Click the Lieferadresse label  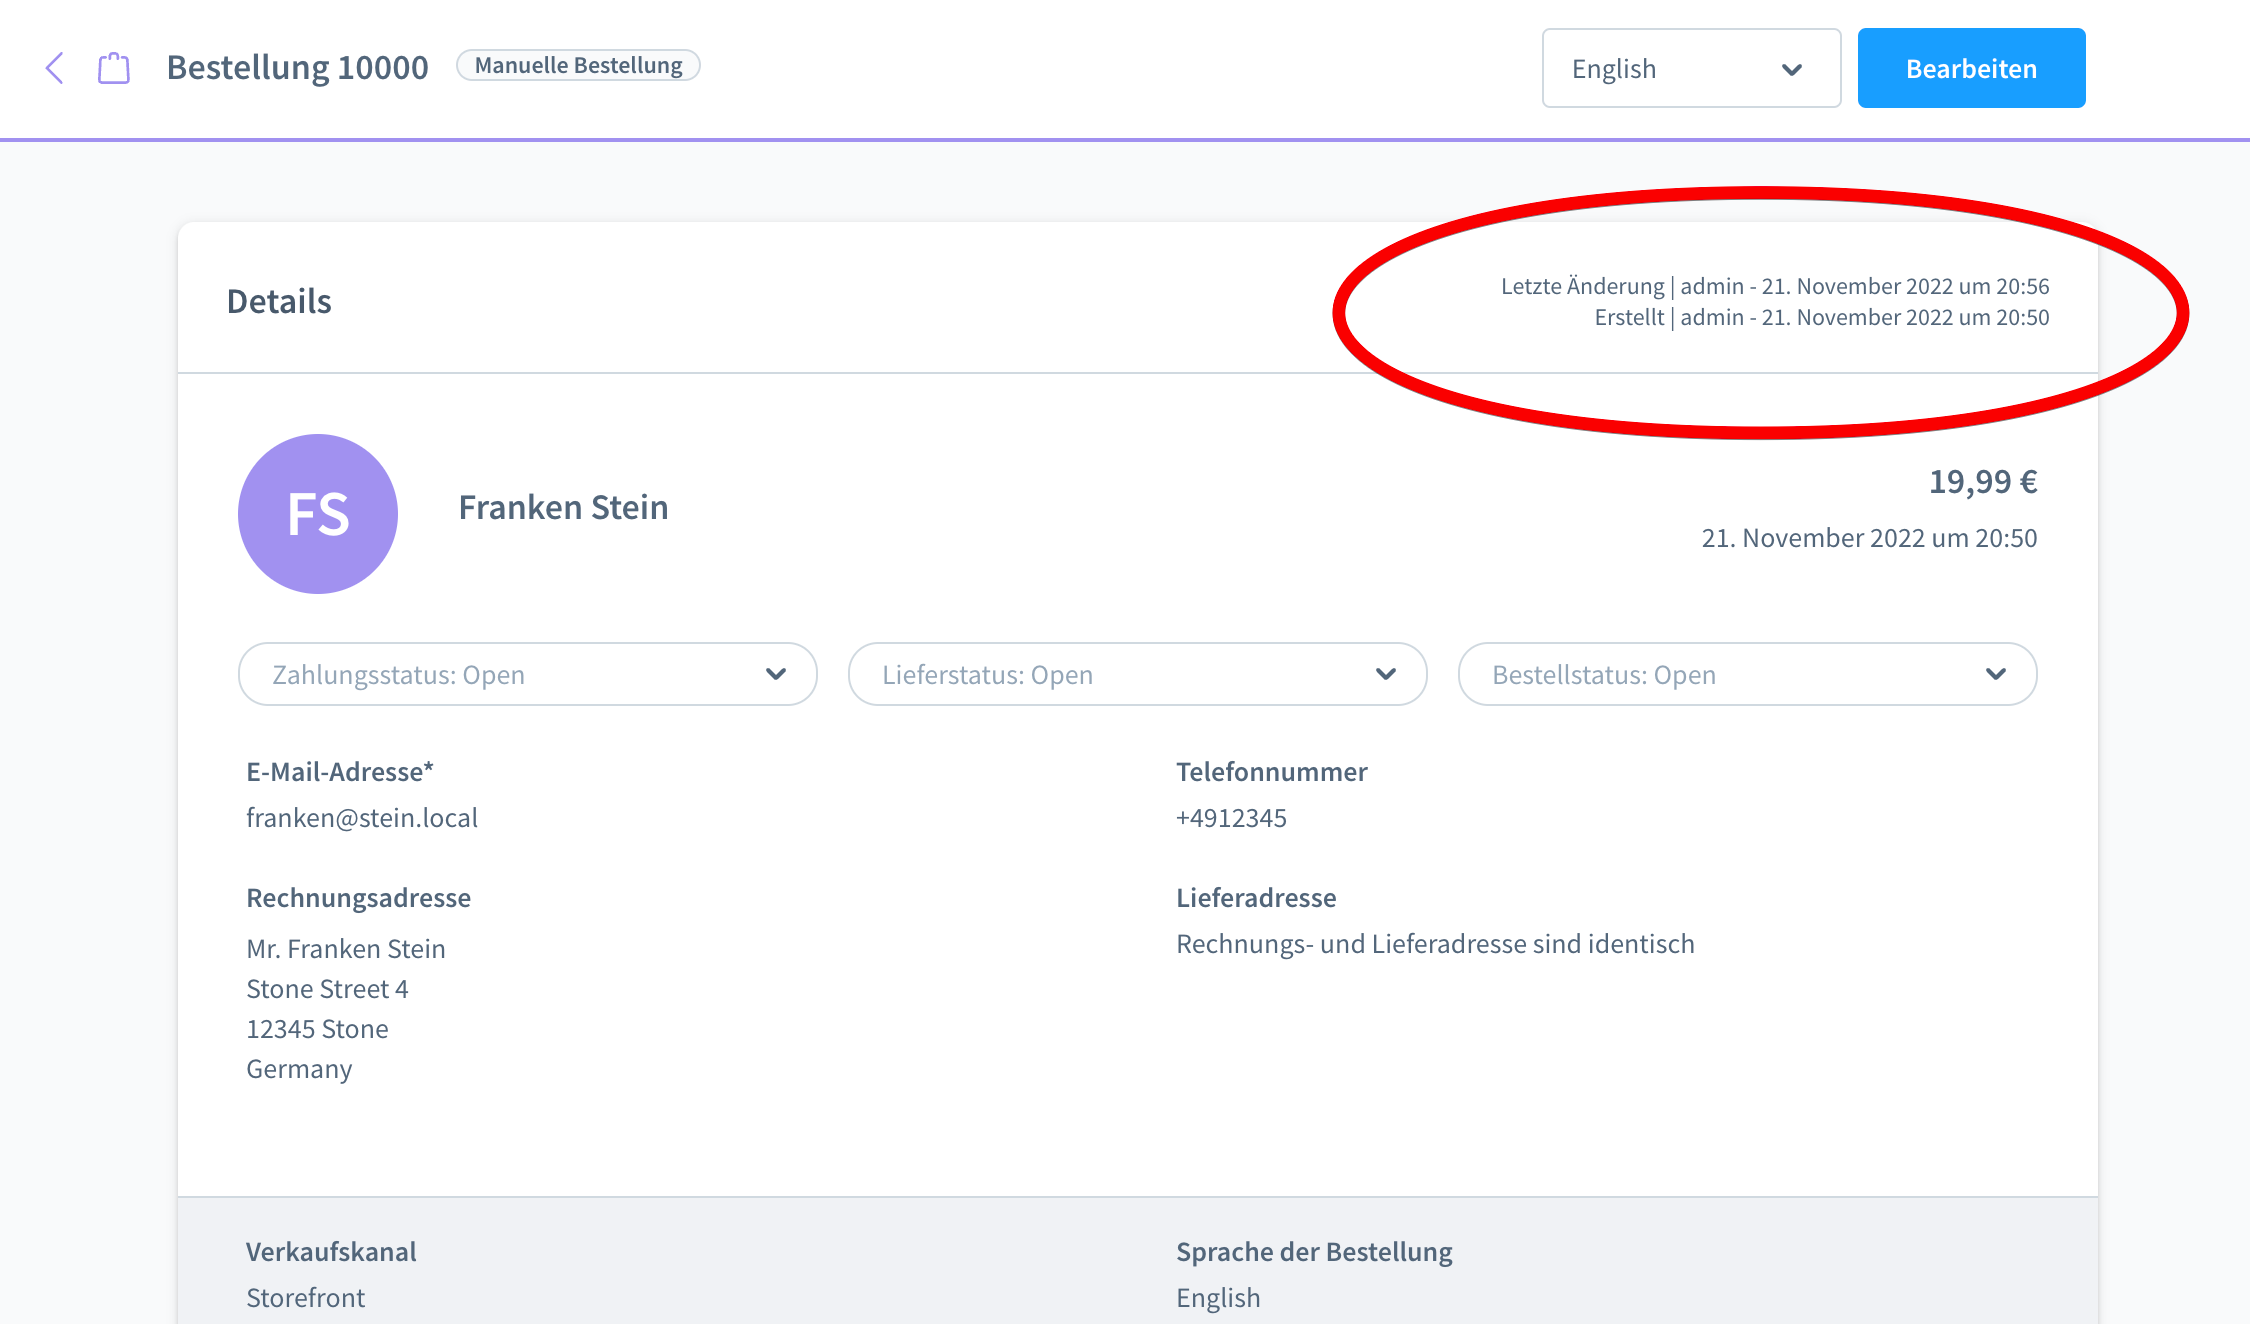[1256, 898]
